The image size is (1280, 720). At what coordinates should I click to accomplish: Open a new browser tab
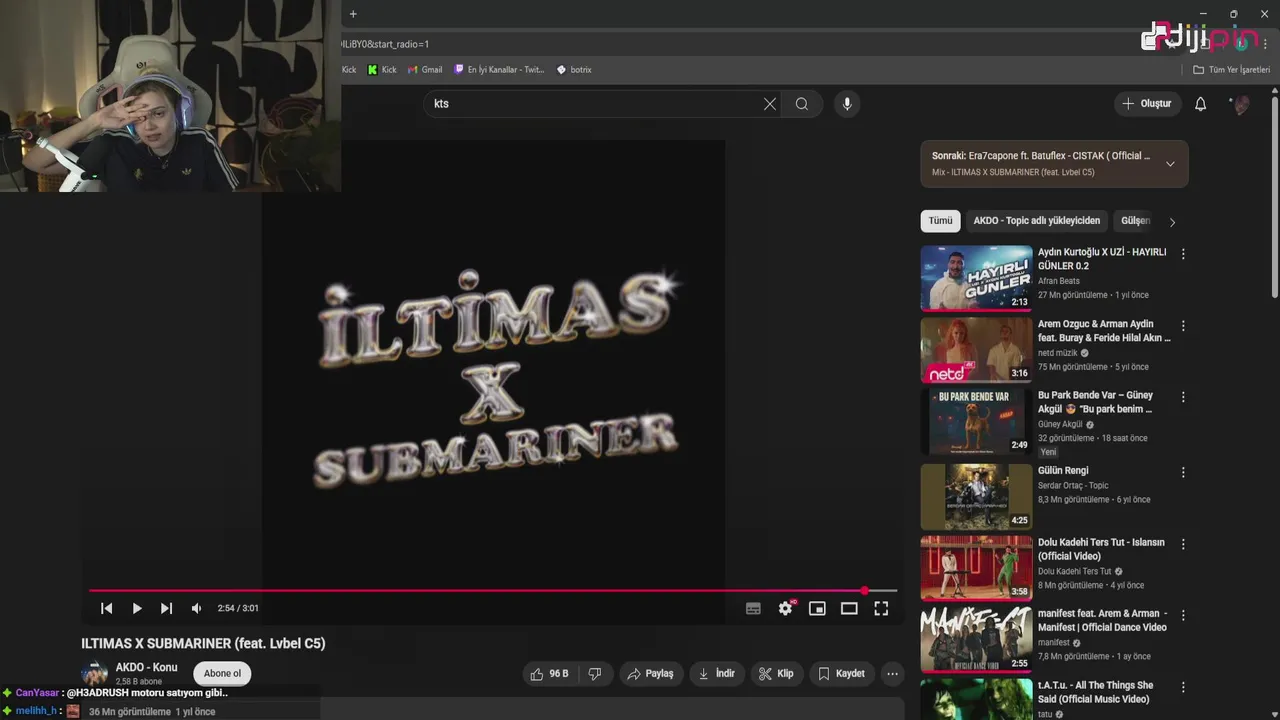point(353,14)
